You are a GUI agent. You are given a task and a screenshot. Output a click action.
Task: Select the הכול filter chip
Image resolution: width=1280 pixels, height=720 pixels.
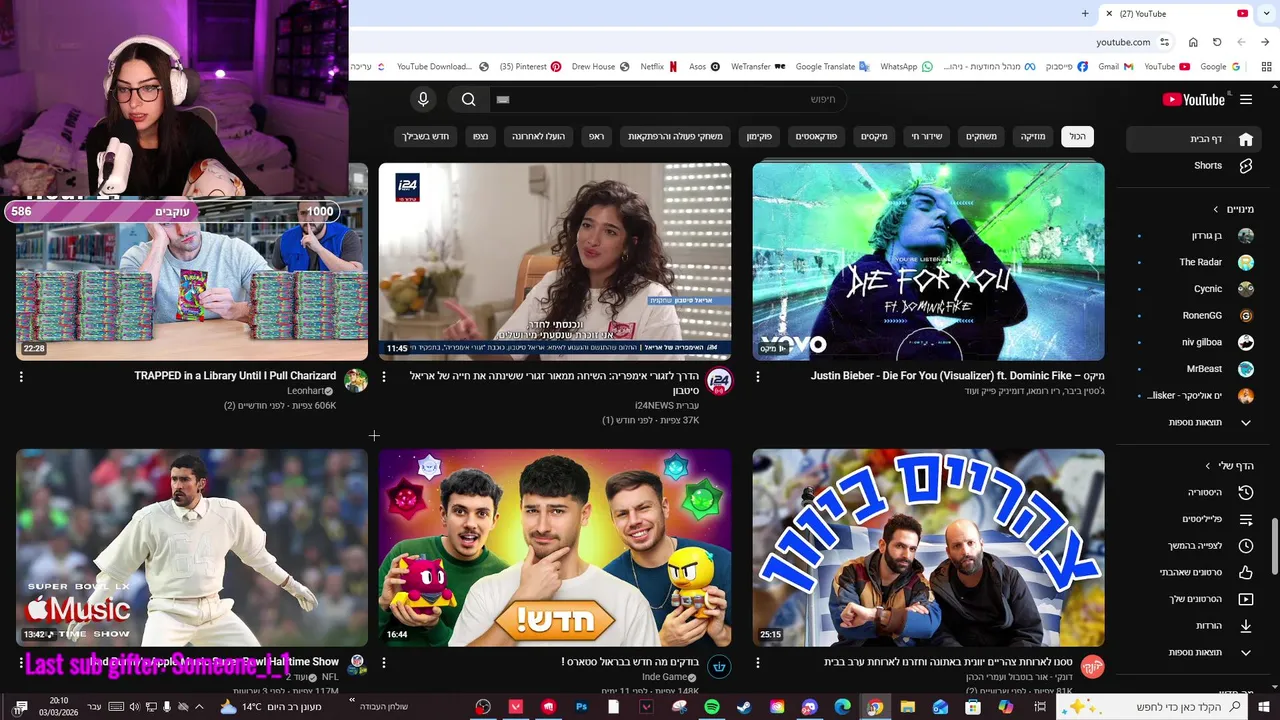1077,136
